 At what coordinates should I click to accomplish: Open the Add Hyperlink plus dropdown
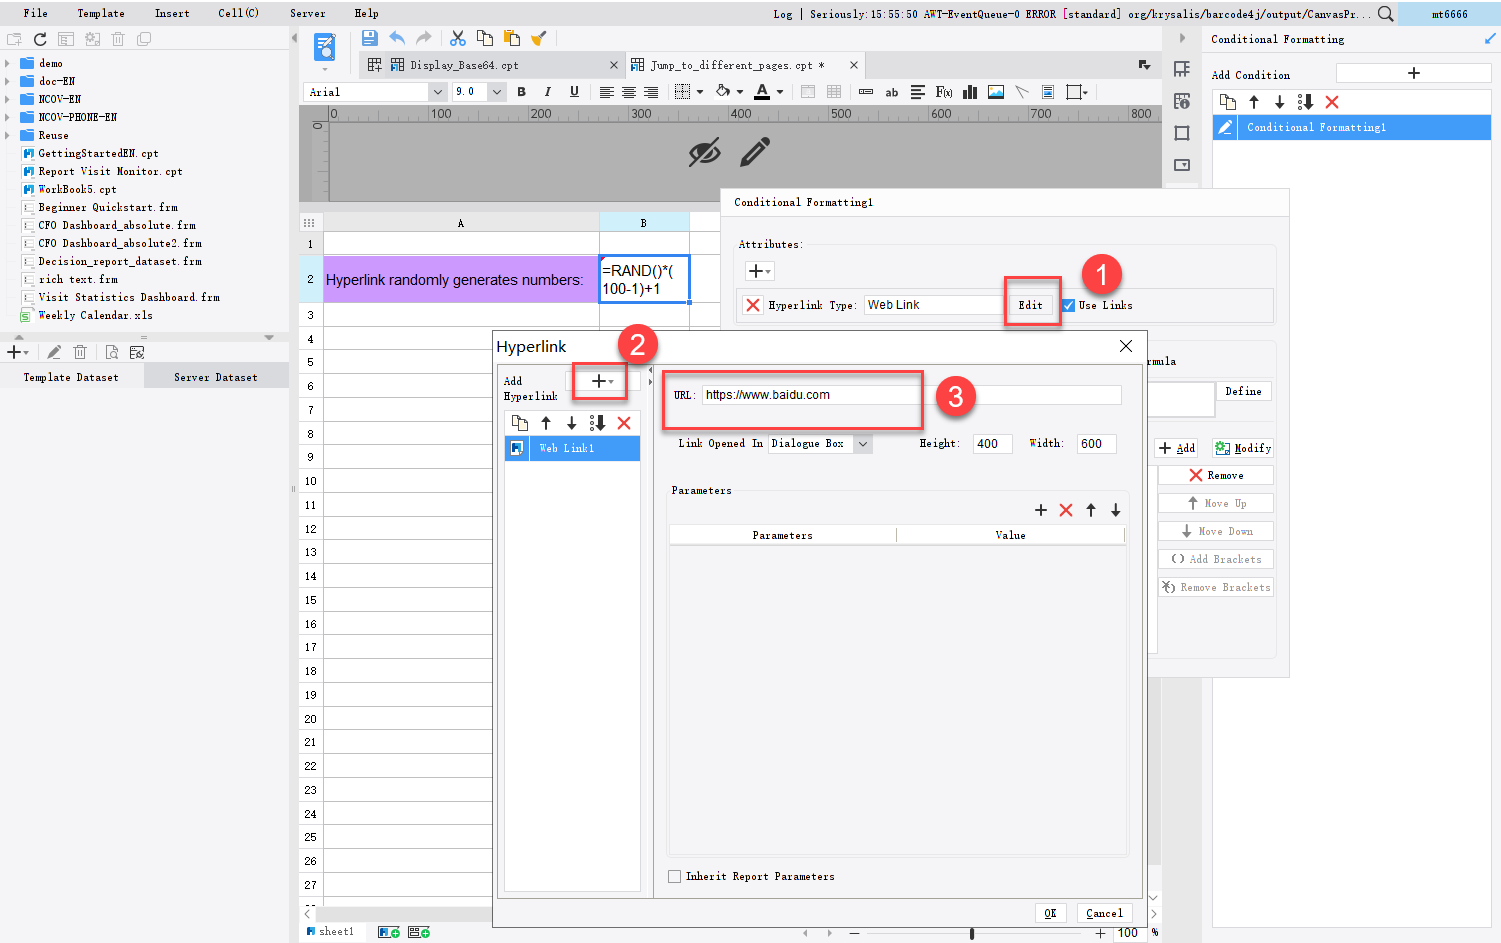[x=602, y=381]
